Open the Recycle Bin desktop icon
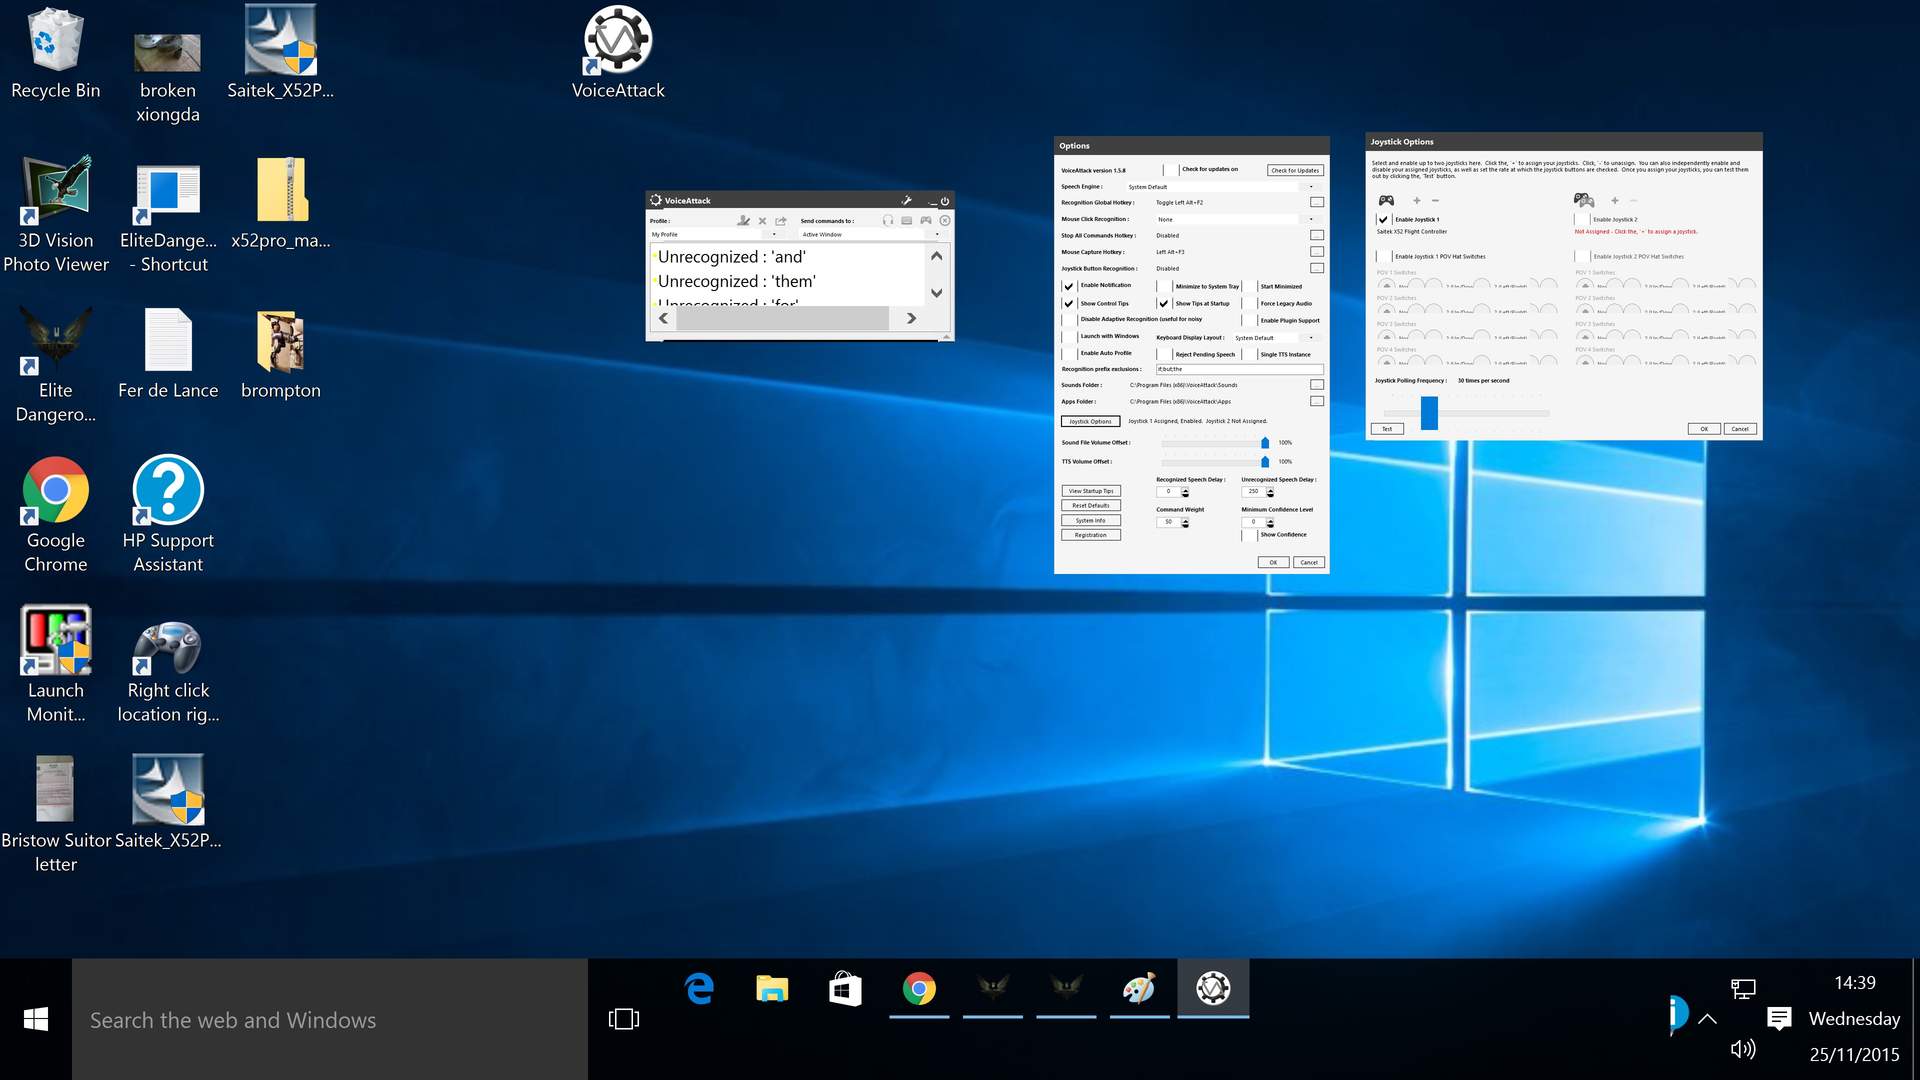 tap(55, 53)
